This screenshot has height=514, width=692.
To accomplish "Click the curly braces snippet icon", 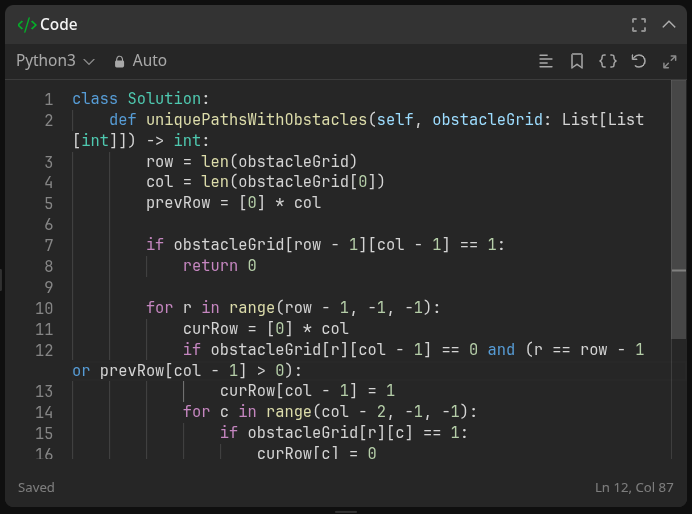I will pyautogui.click(x=608, y=61).
